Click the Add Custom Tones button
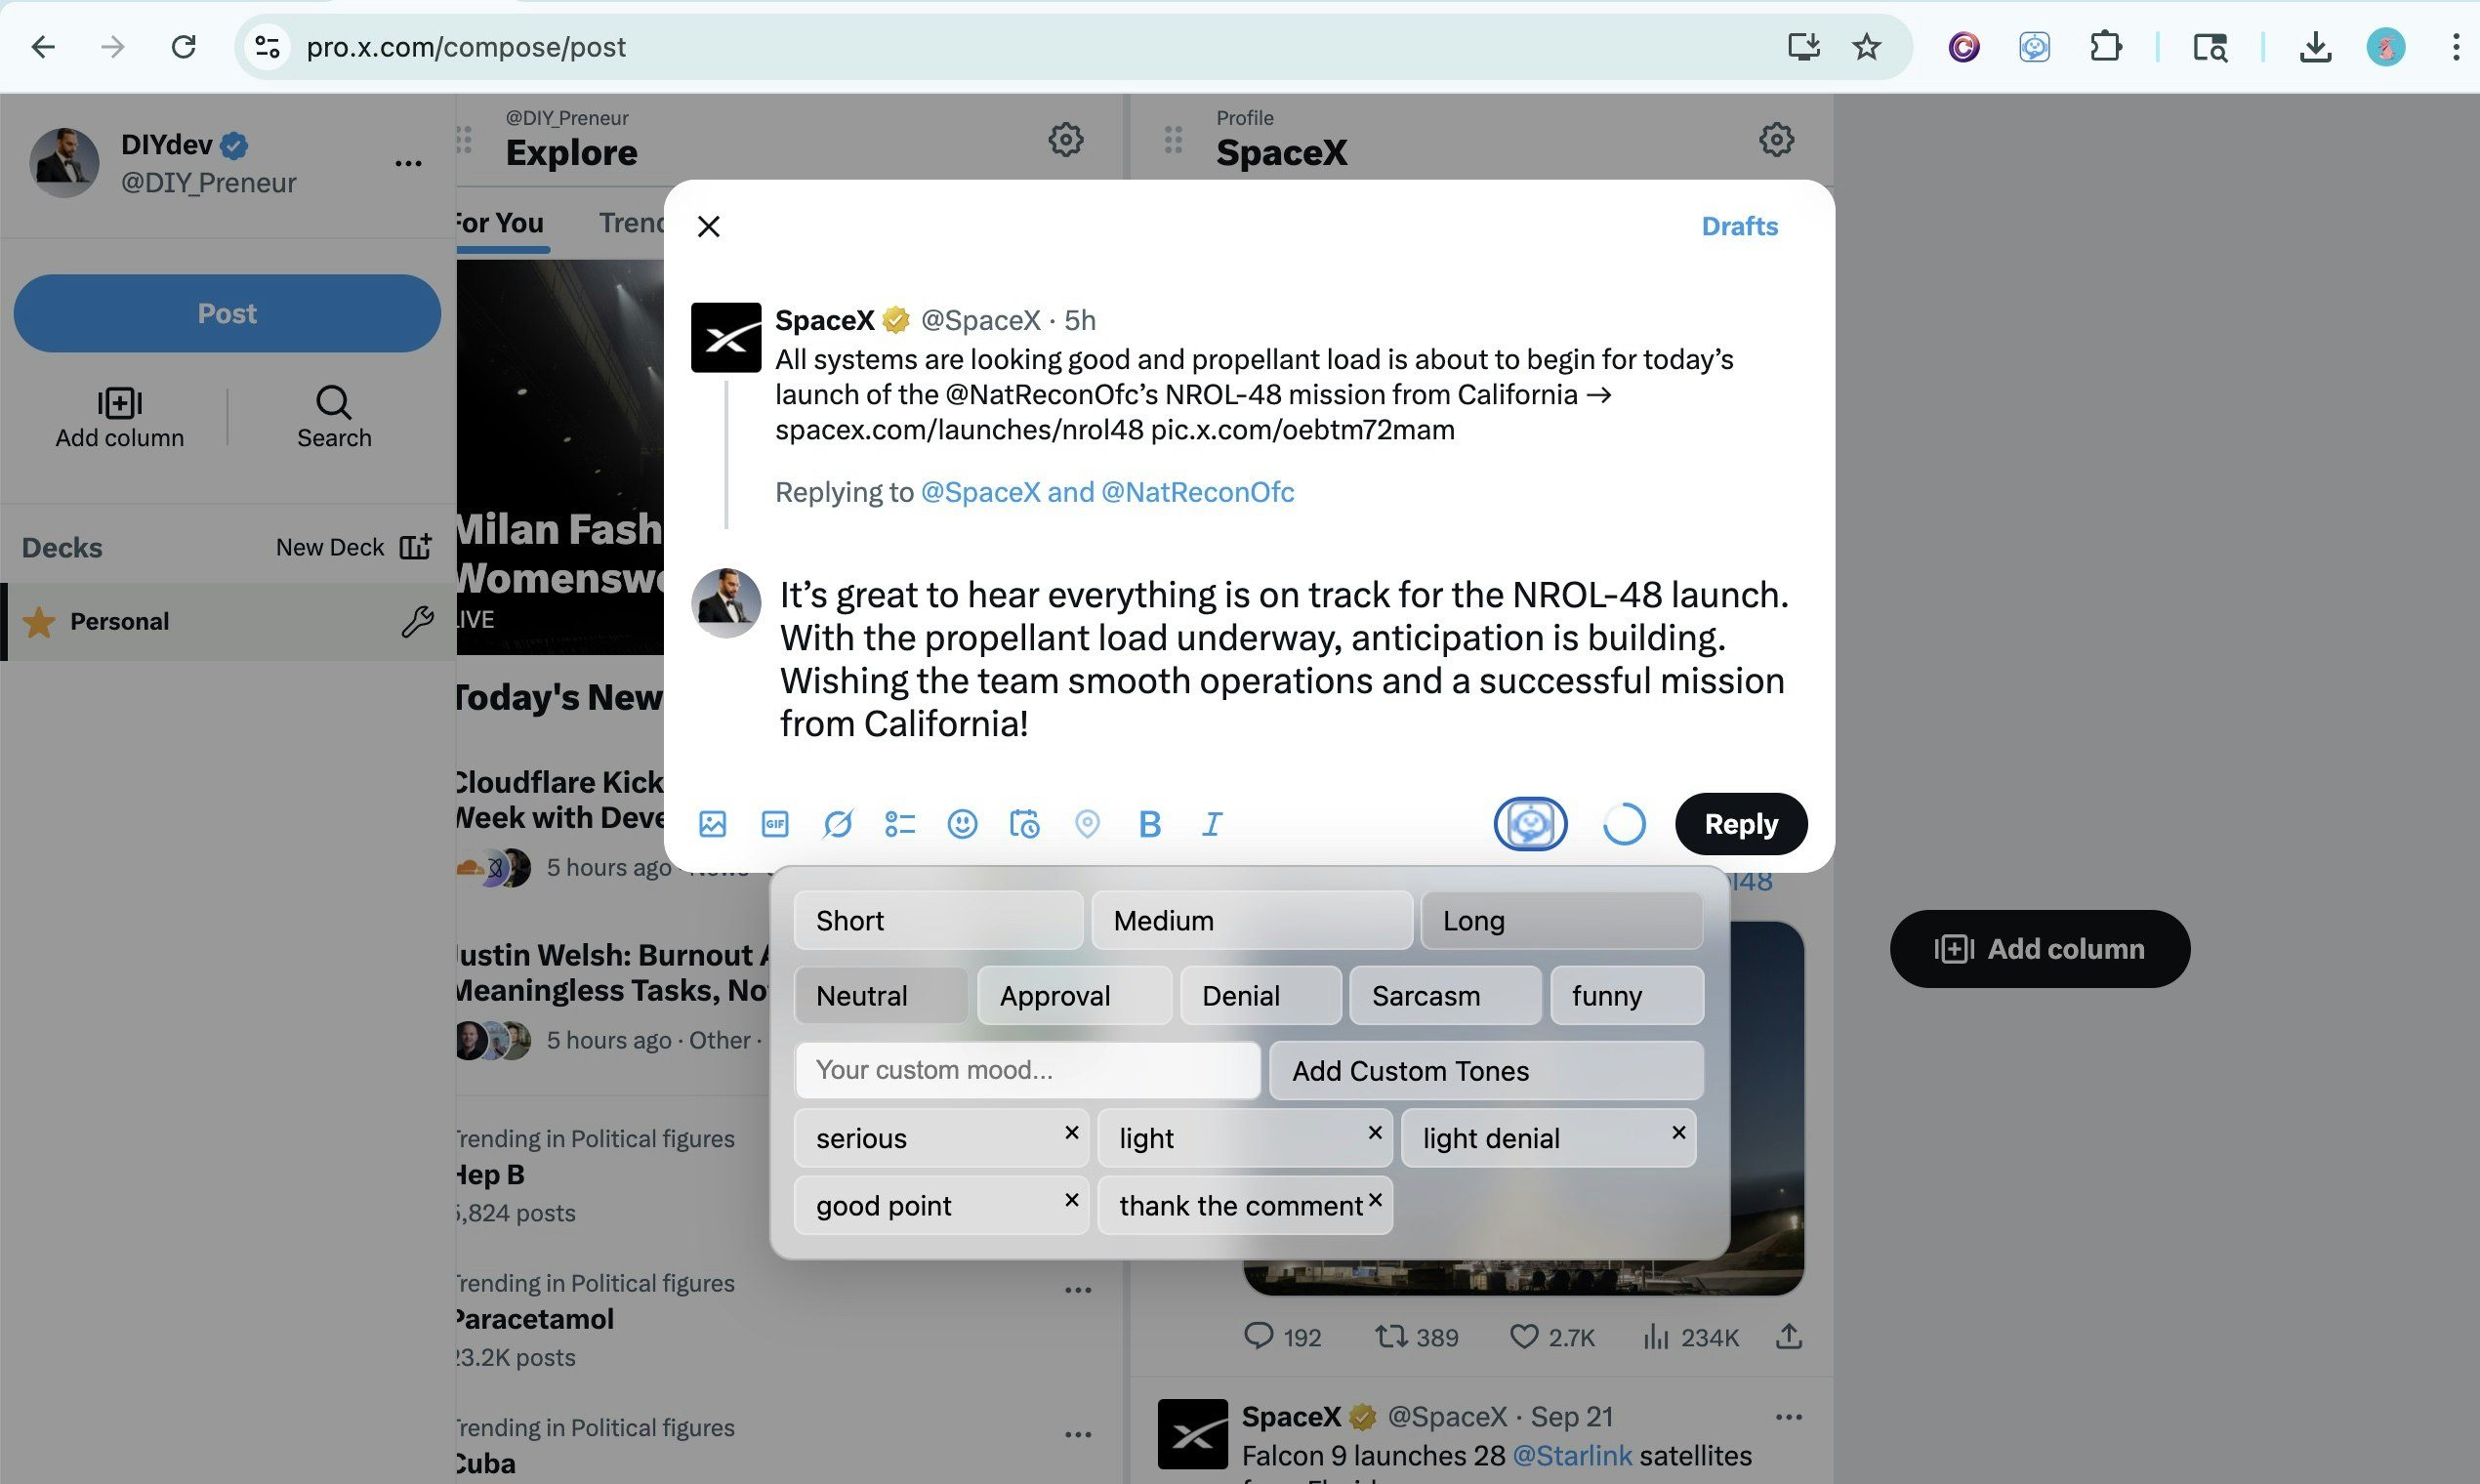 coord(1486,1070)
